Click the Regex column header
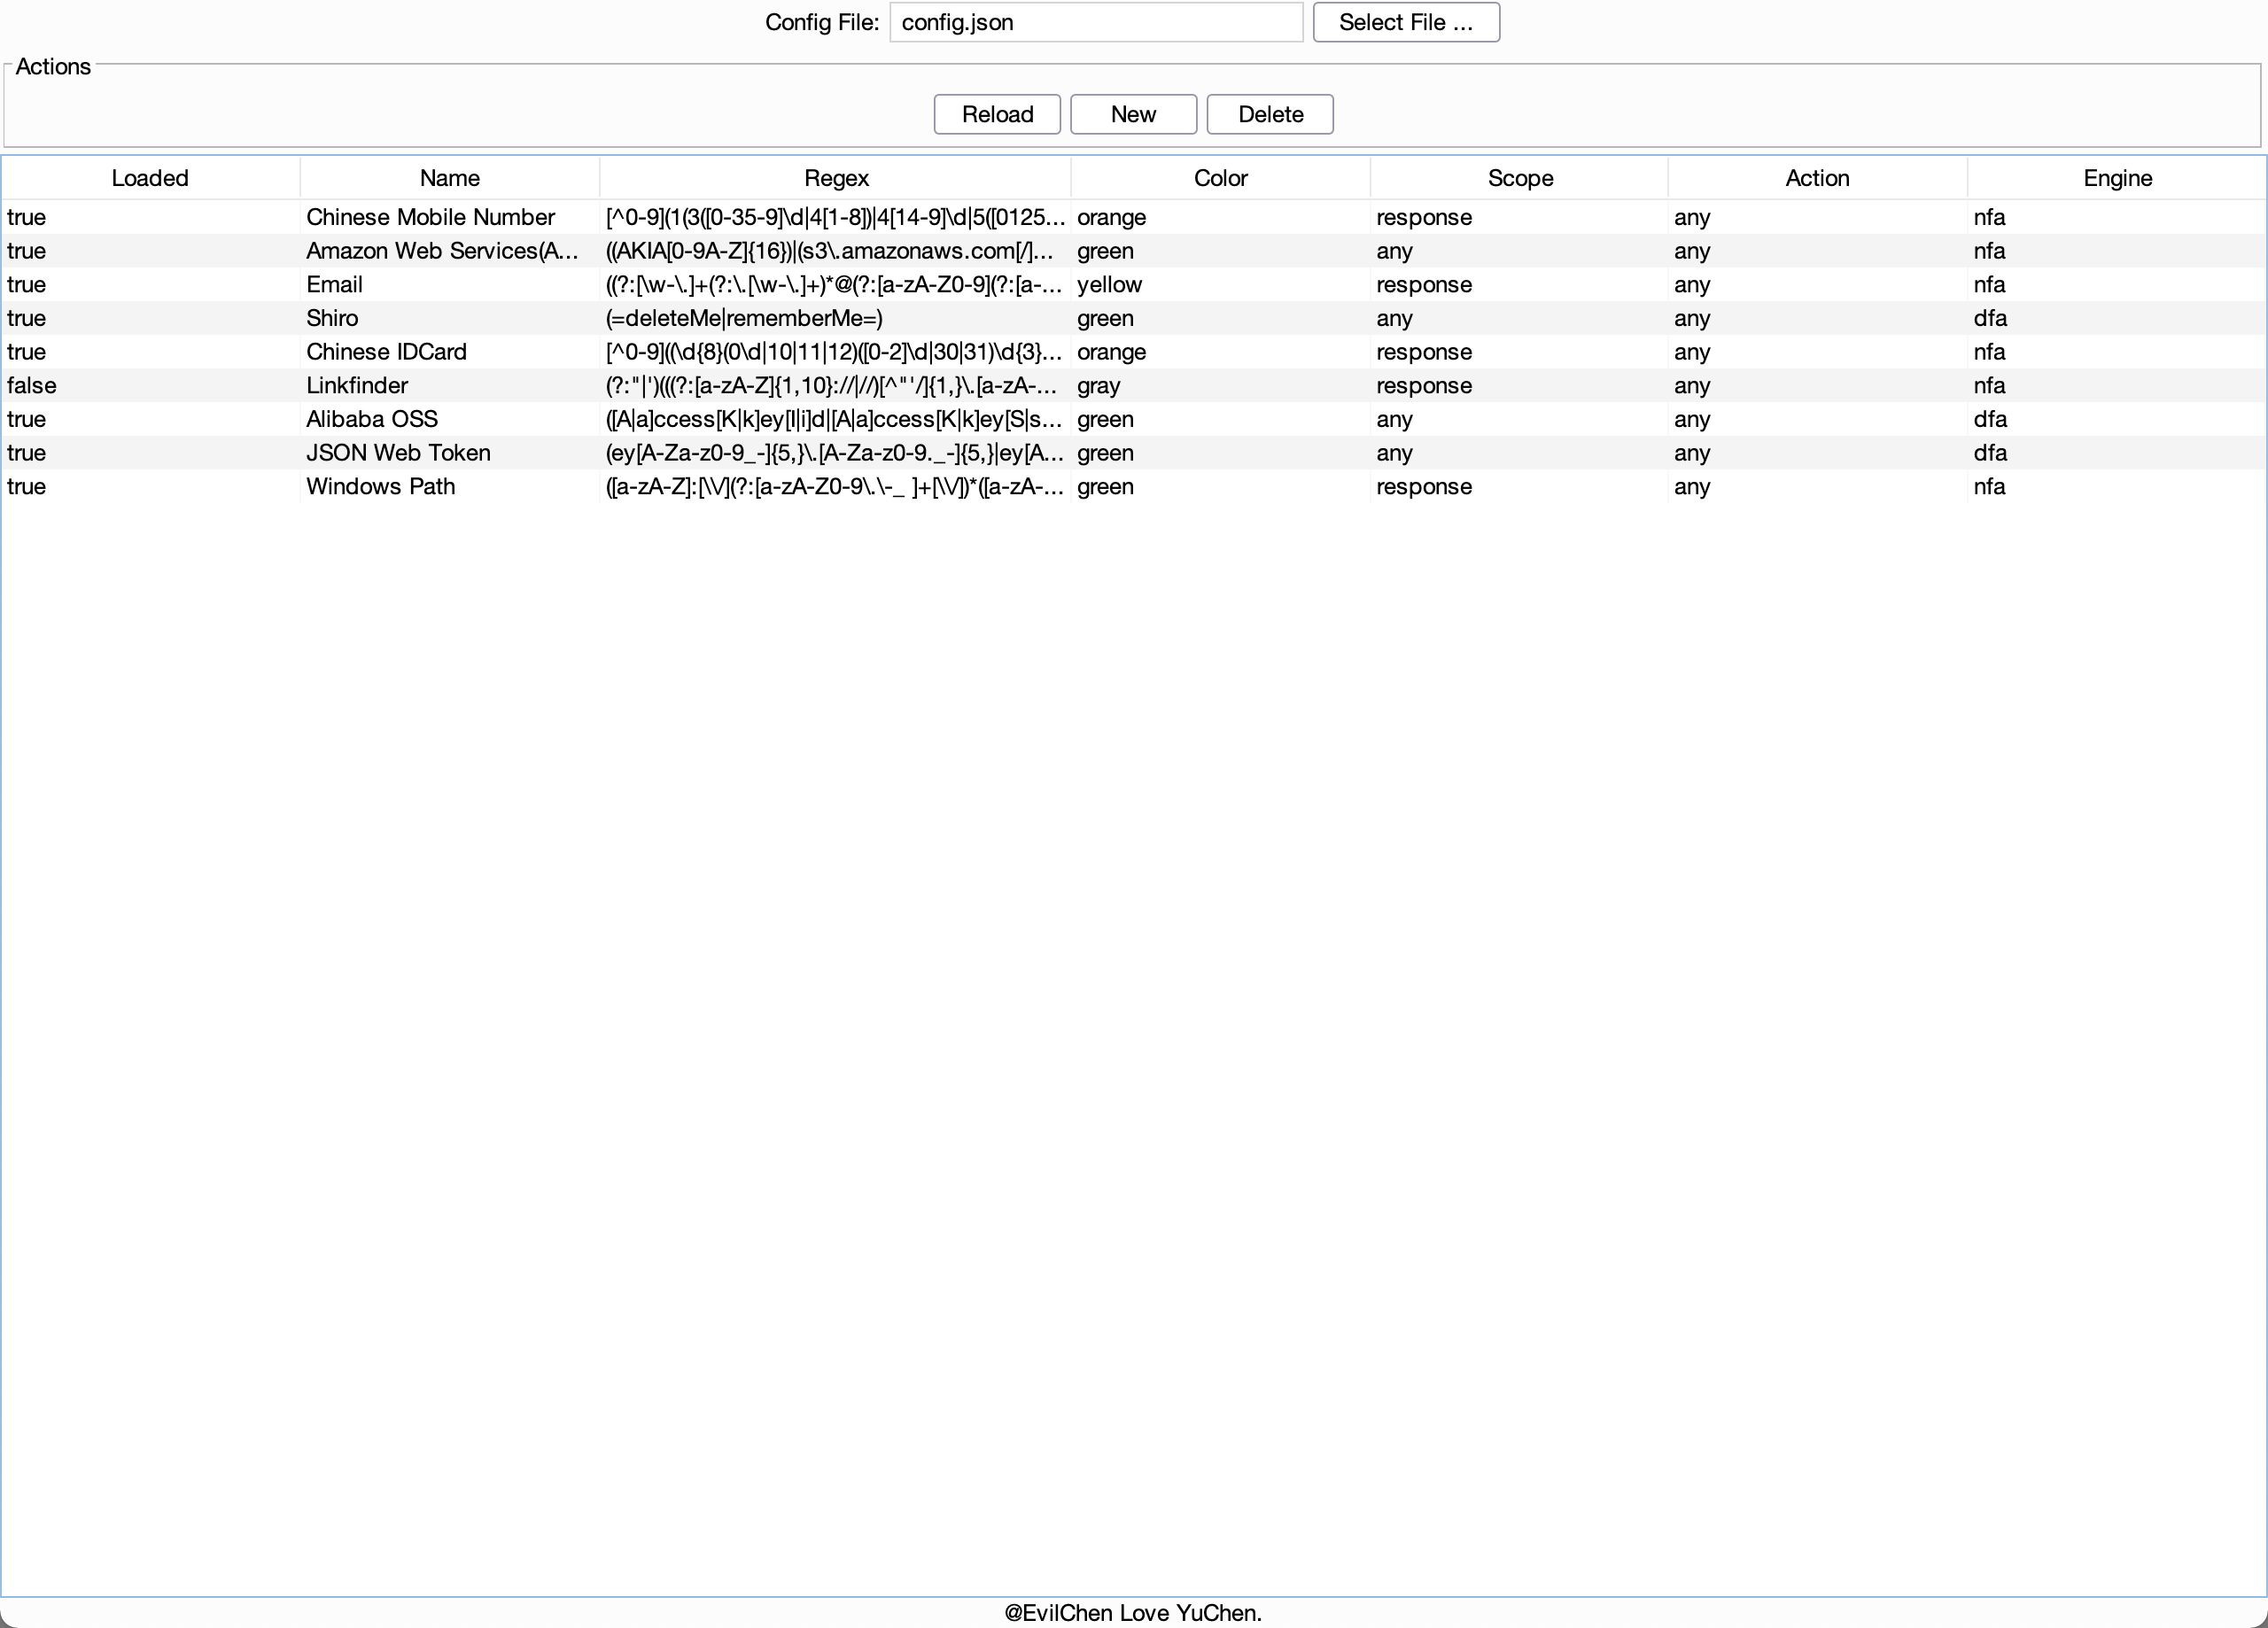 (x=835, y=178)
